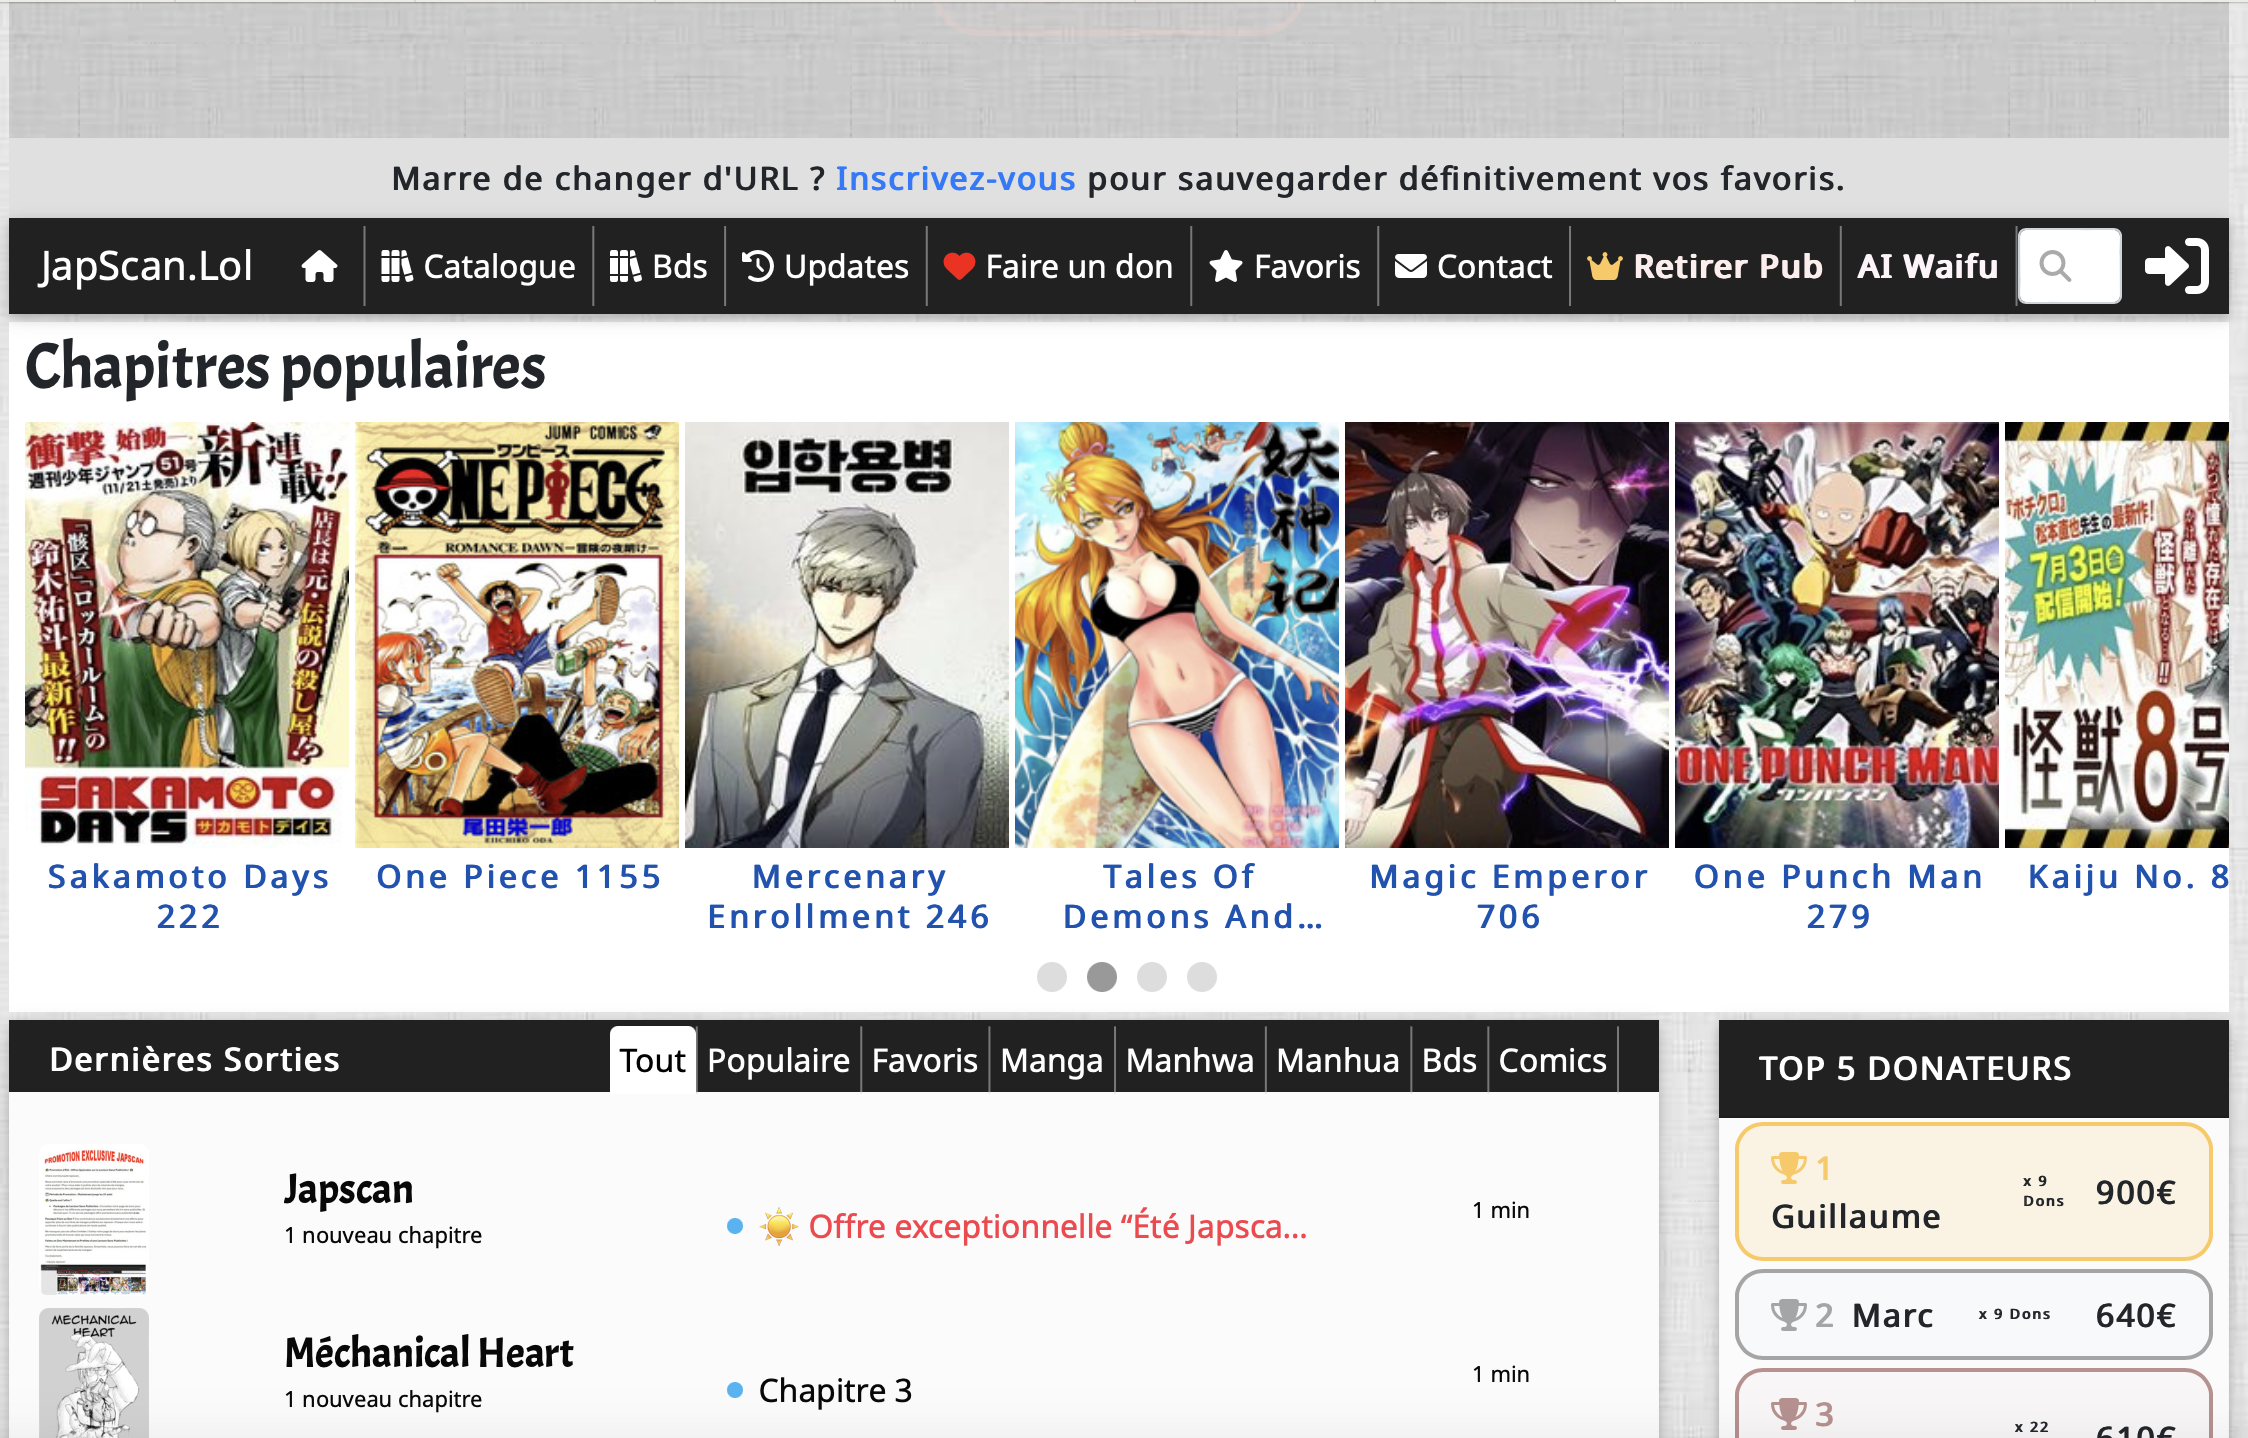Open the Catalogue books icon menu
The image size is (2248, 1438).
[x=396, y=267]
